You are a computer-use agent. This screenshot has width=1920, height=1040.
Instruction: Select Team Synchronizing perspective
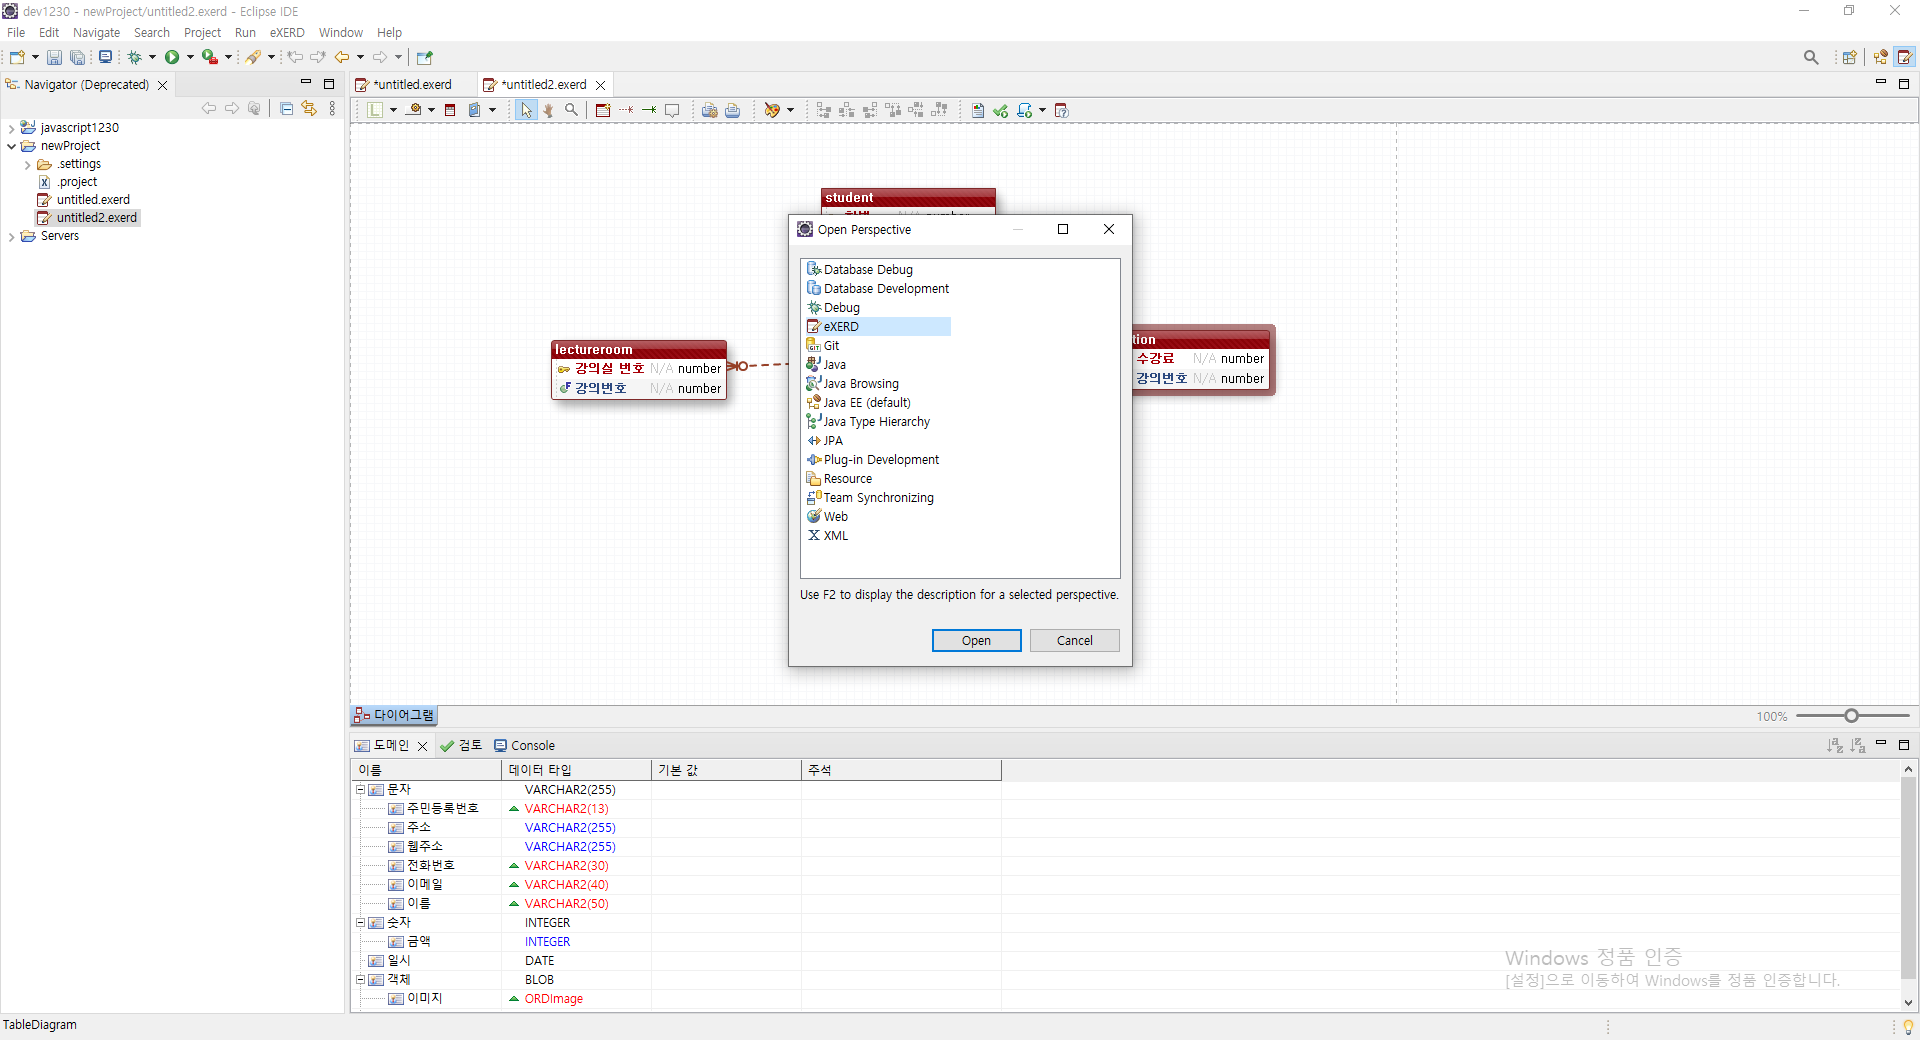(870, 498)
